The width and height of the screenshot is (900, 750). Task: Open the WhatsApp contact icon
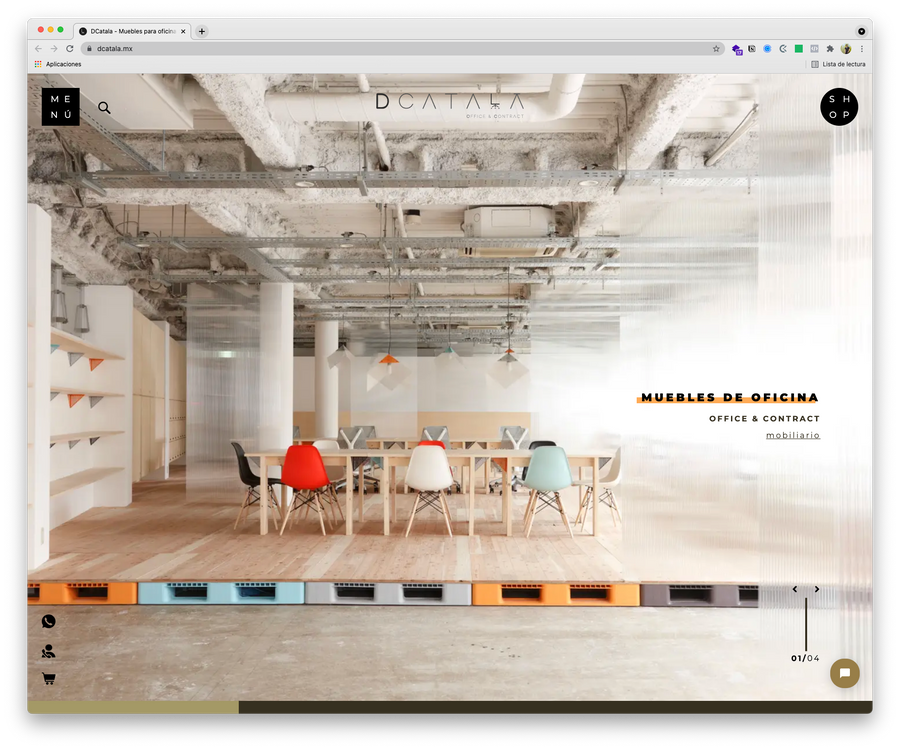49,621
